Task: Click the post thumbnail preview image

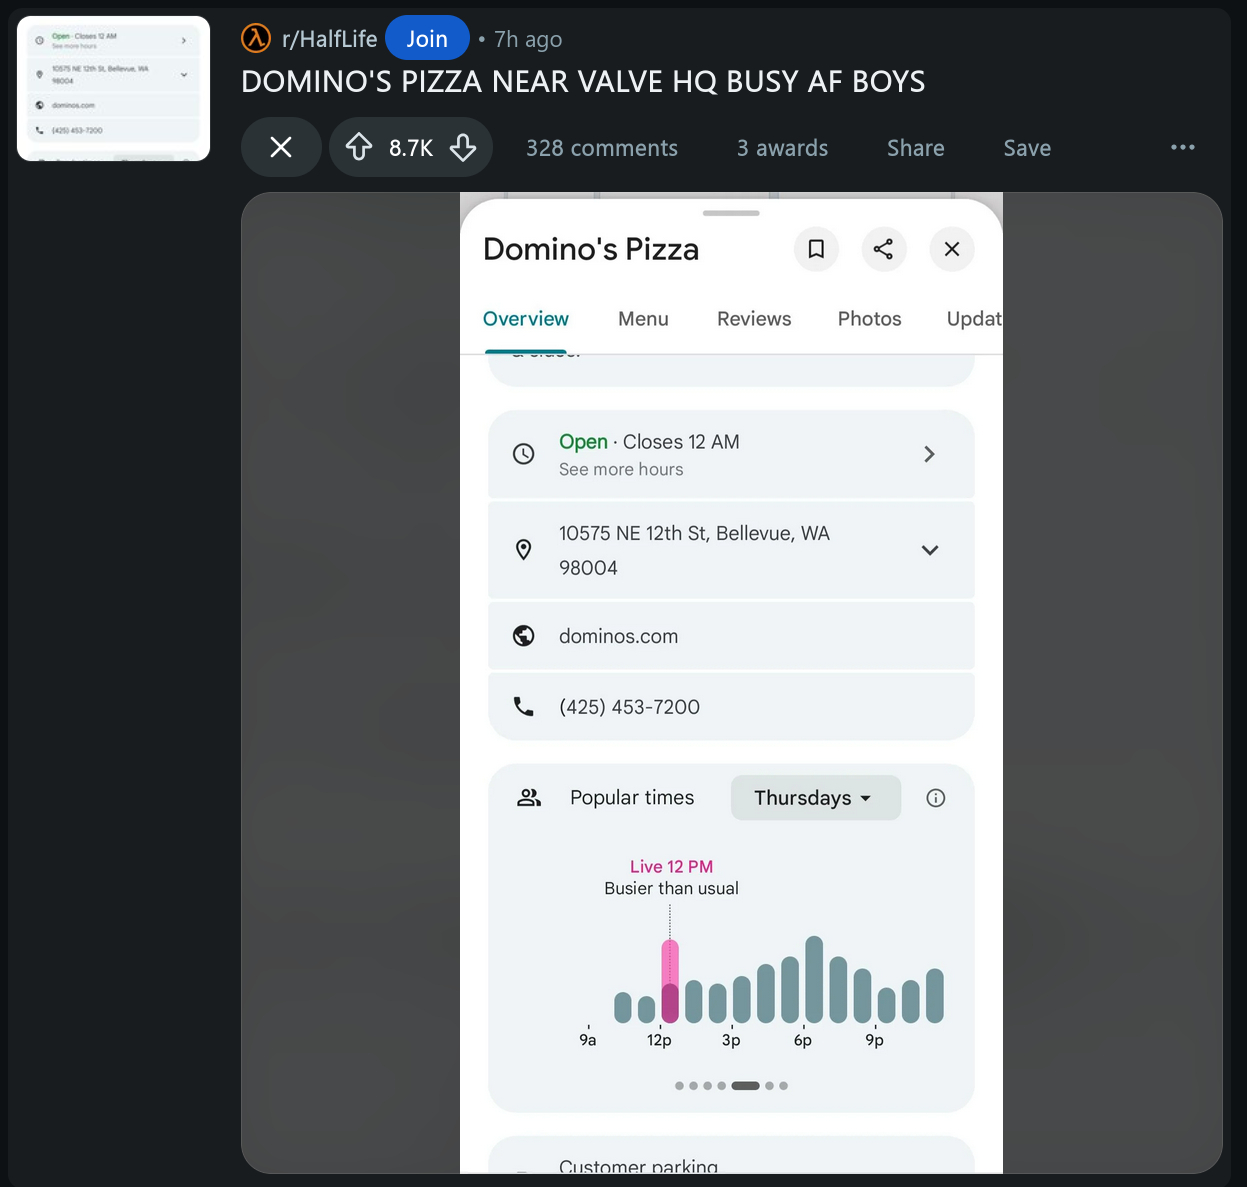Action: (113, 88)
